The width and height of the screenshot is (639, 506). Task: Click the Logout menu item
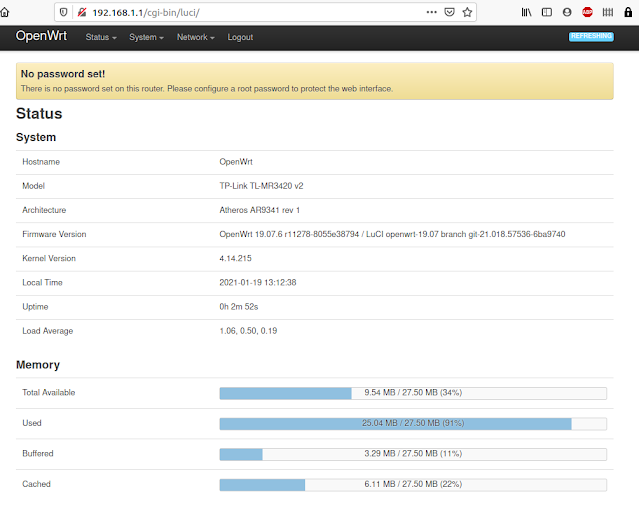[x=240, y=37]
